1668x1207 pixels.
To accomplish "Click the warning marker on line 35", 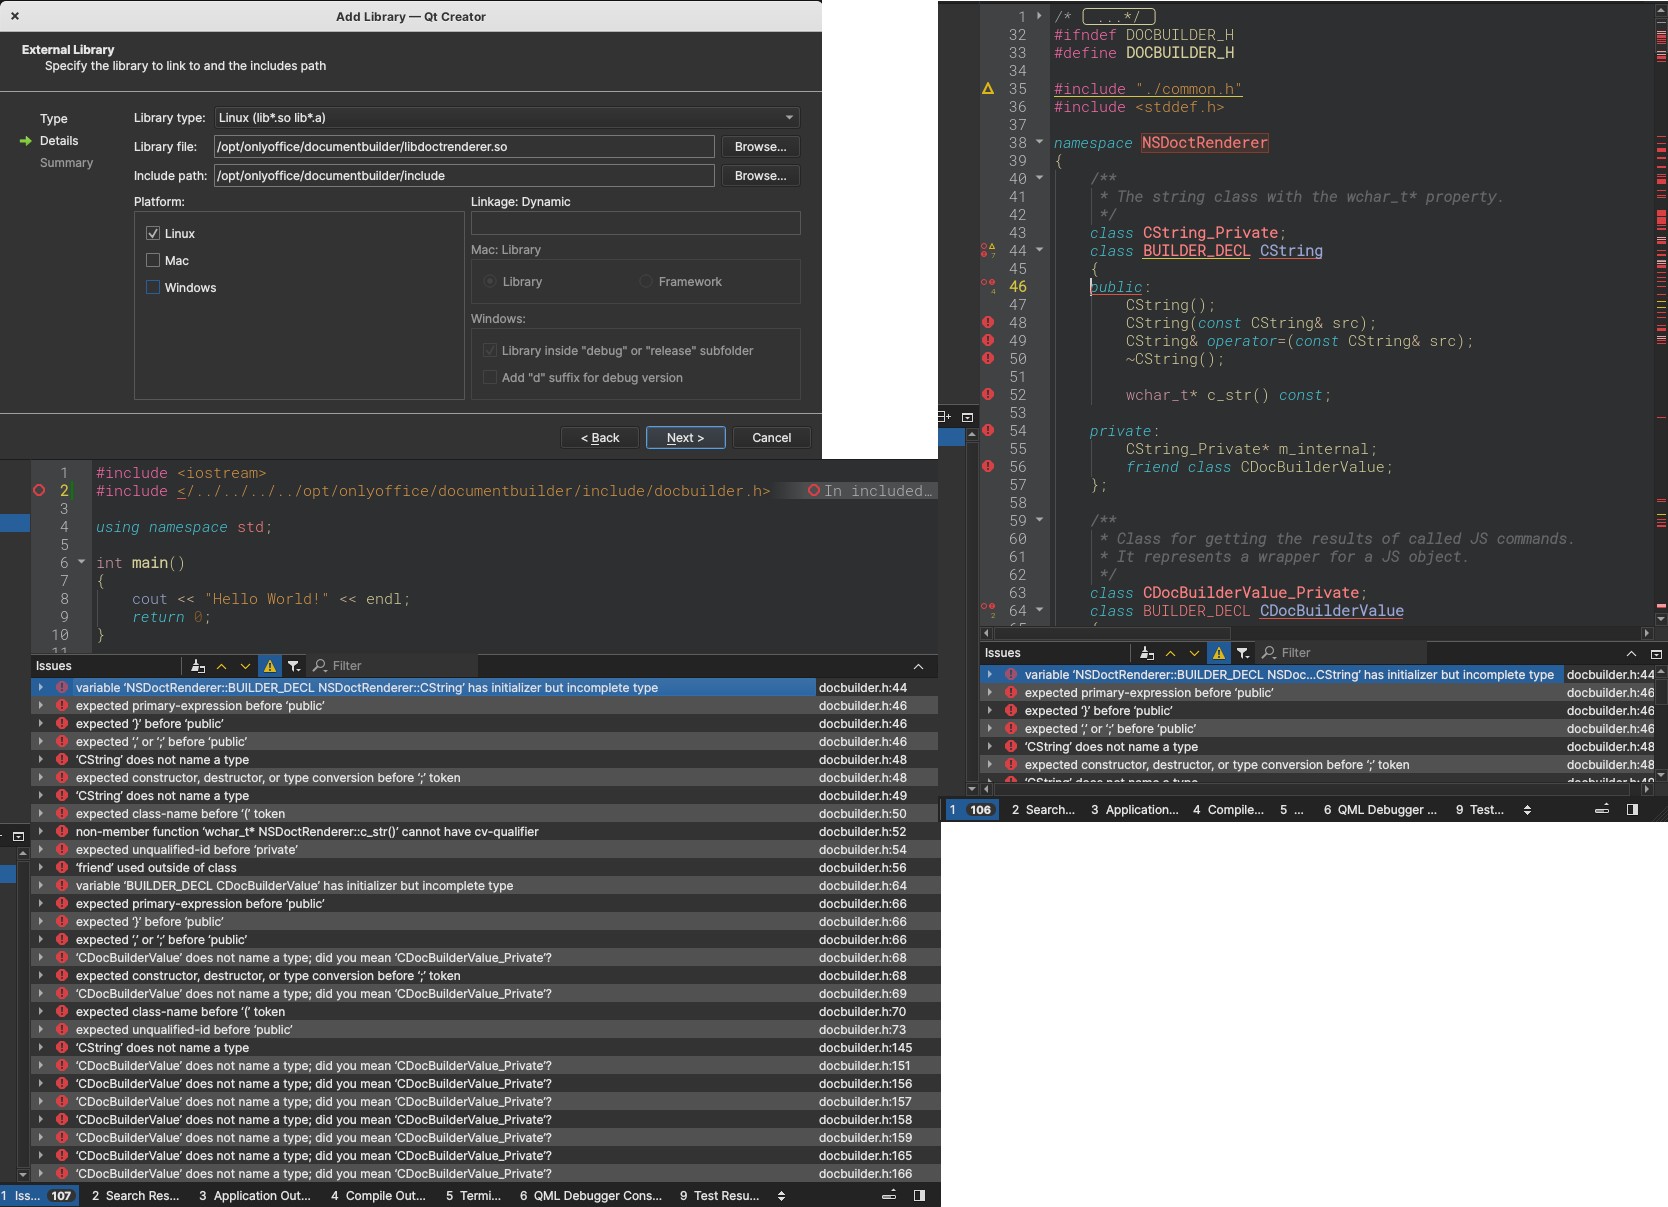I will tap(988, 89).
